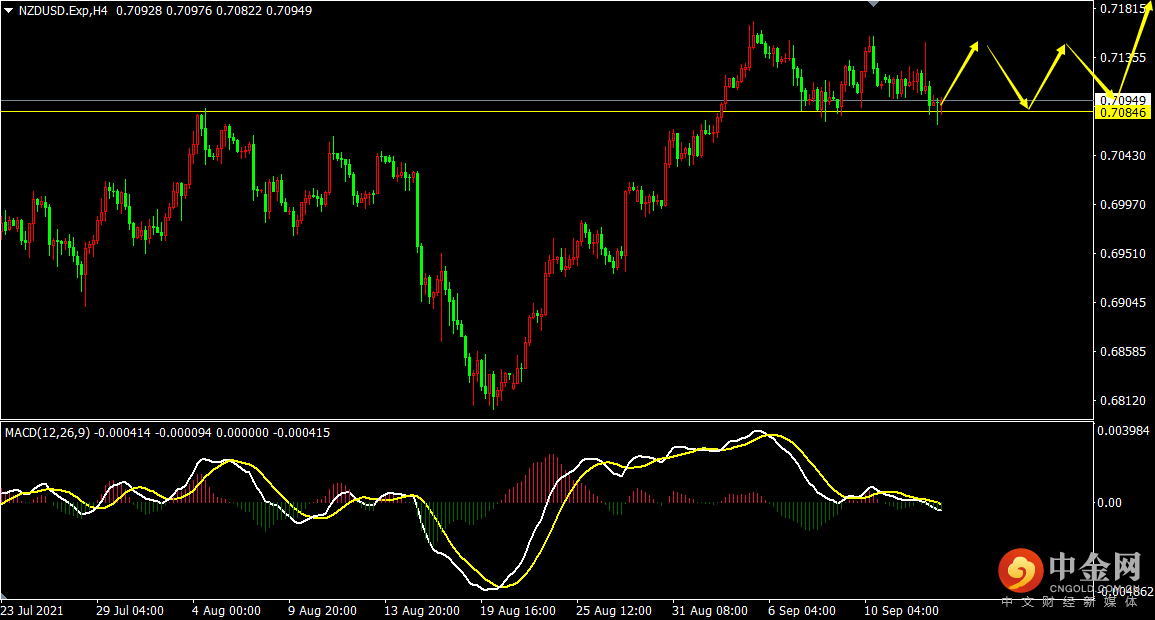Click the 19 Aug 16:00 time label
1155x620 pixels.
518,611
